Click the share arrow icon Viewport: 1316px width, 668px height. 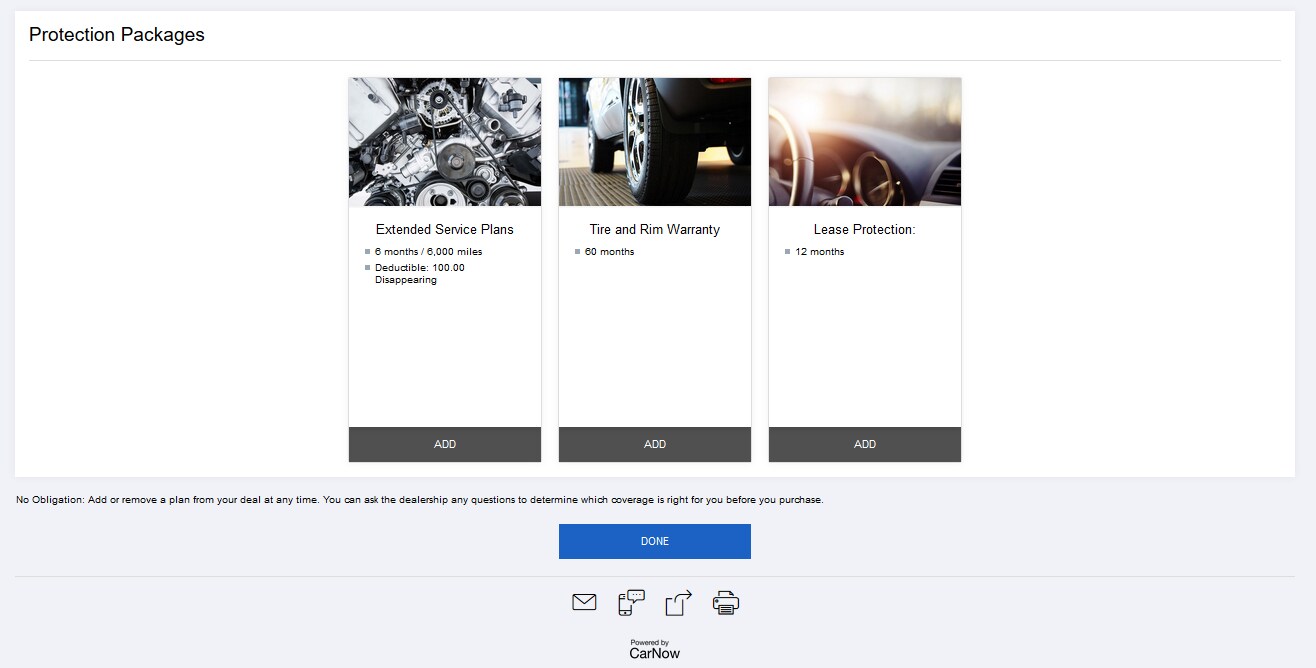click(x=678, y=602)
